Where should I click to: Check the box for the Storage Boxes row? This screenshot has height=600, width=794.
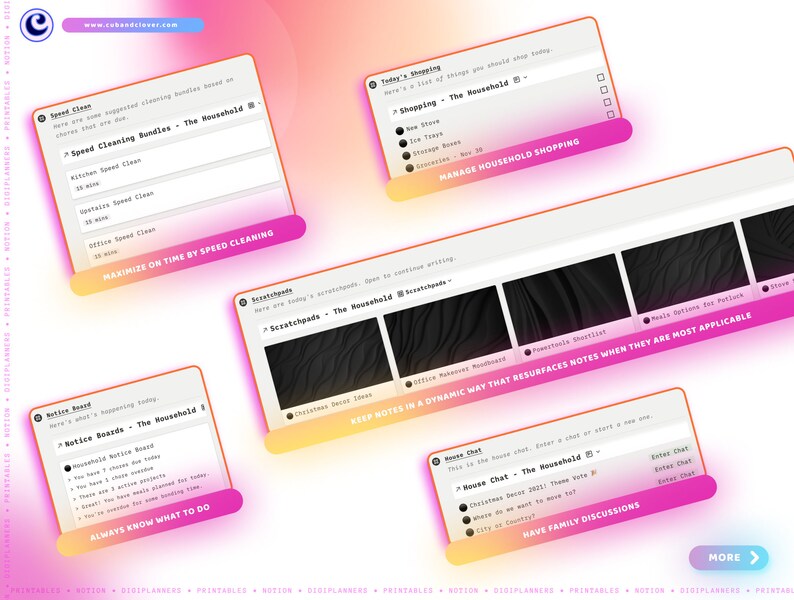pos(608,102)
